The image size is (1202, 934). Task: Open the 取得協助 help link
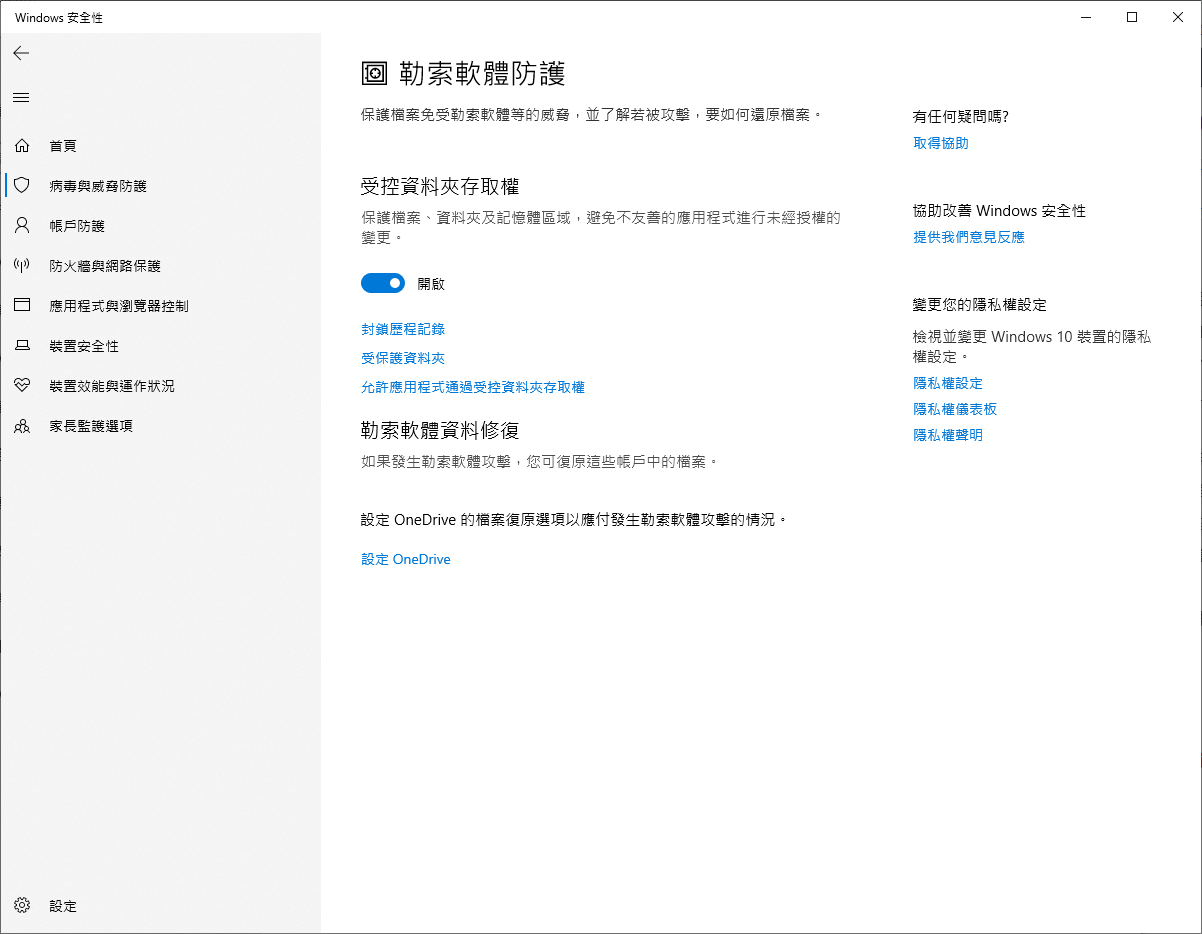click(x=940, y=143)
